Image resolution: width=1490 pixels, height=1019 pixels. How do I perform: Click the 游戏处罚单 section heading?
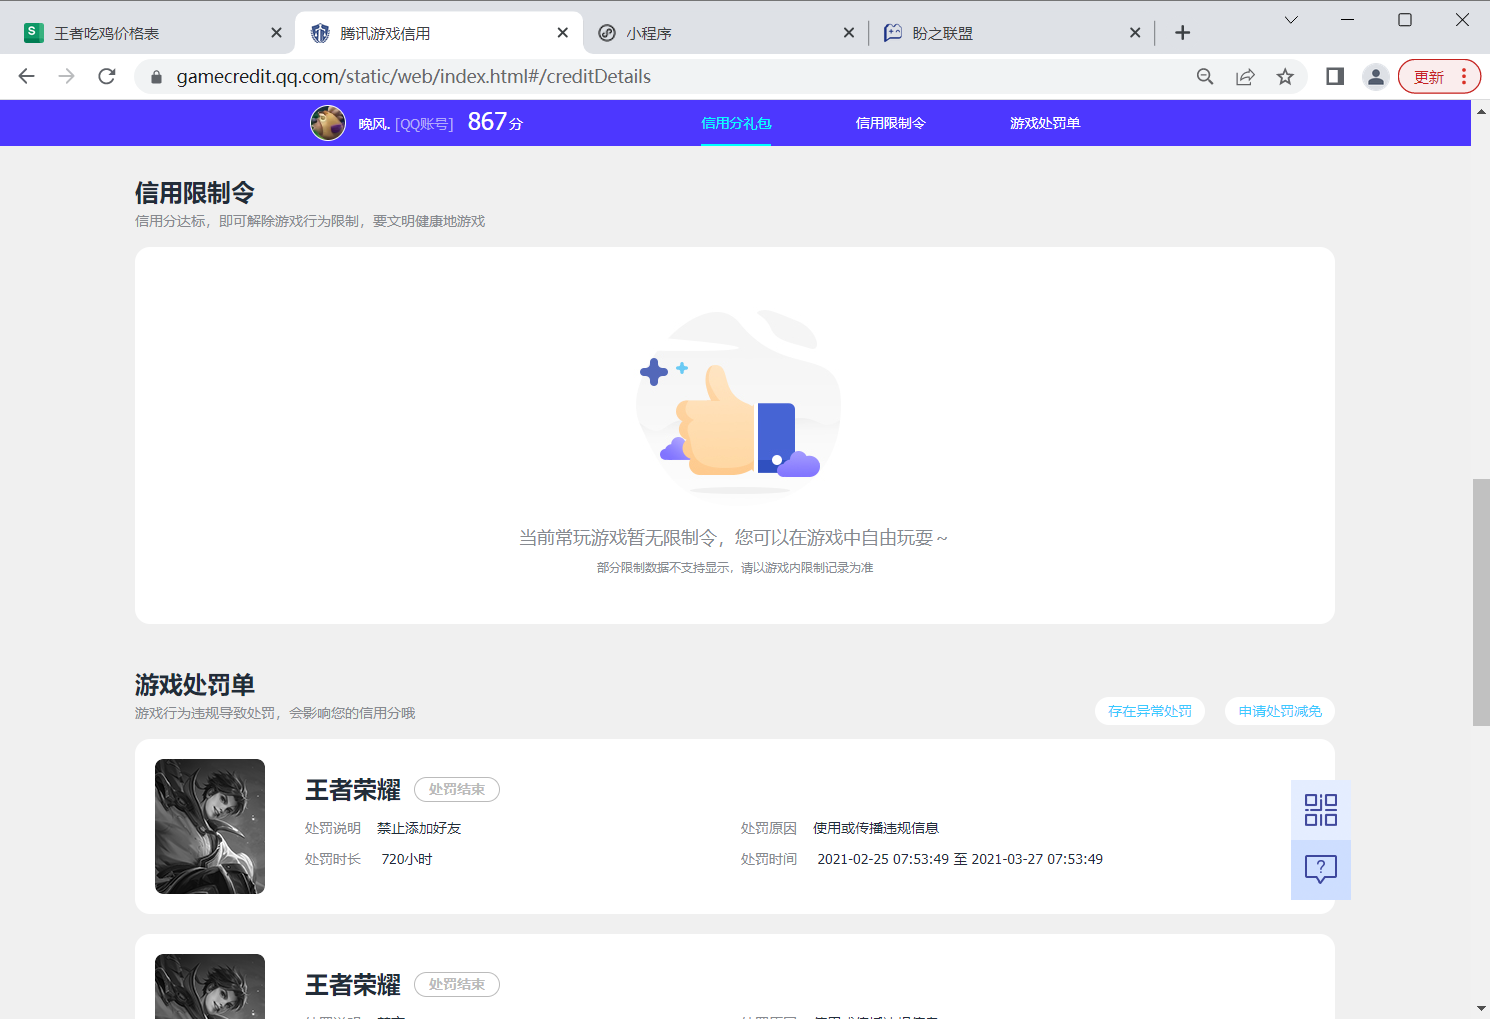[195, 685]
